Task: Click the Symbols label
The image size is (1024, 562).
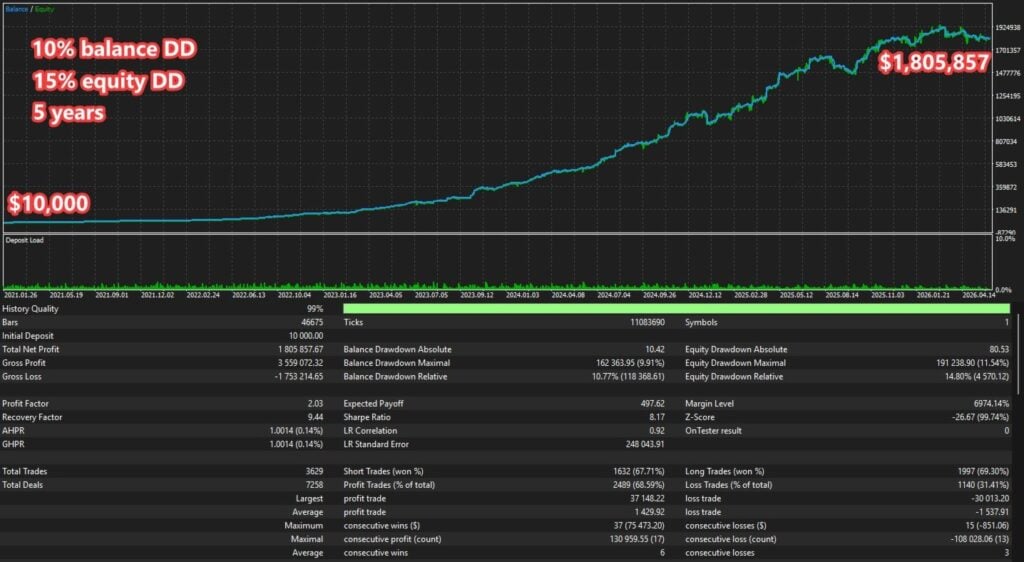Action: click(701, 322)
